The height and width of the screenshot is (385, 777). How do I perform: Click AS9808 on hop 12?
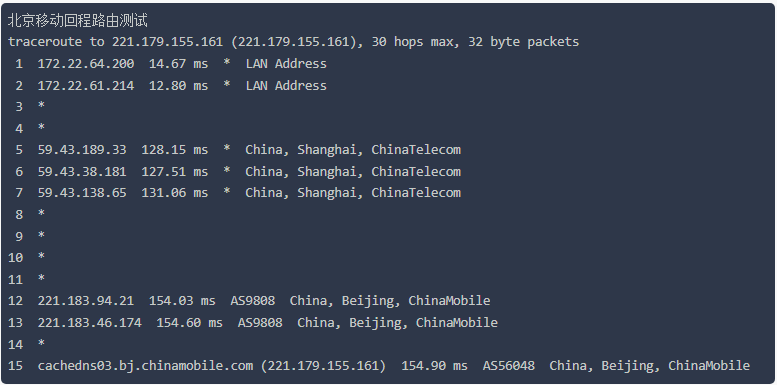click(x=253, y=301)
